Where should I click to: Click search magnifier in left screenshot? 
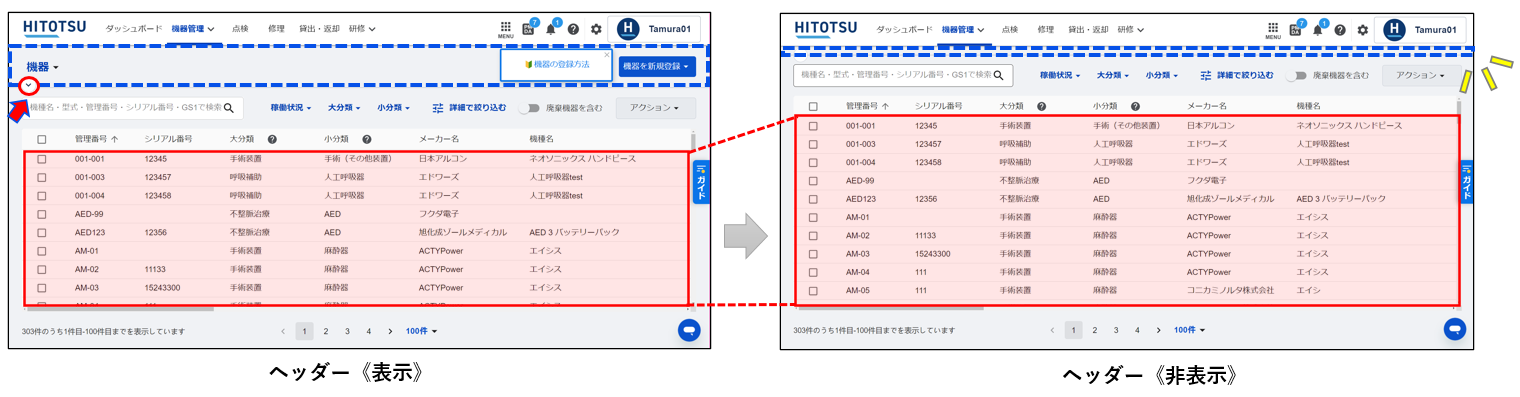[x=229, y=107]
